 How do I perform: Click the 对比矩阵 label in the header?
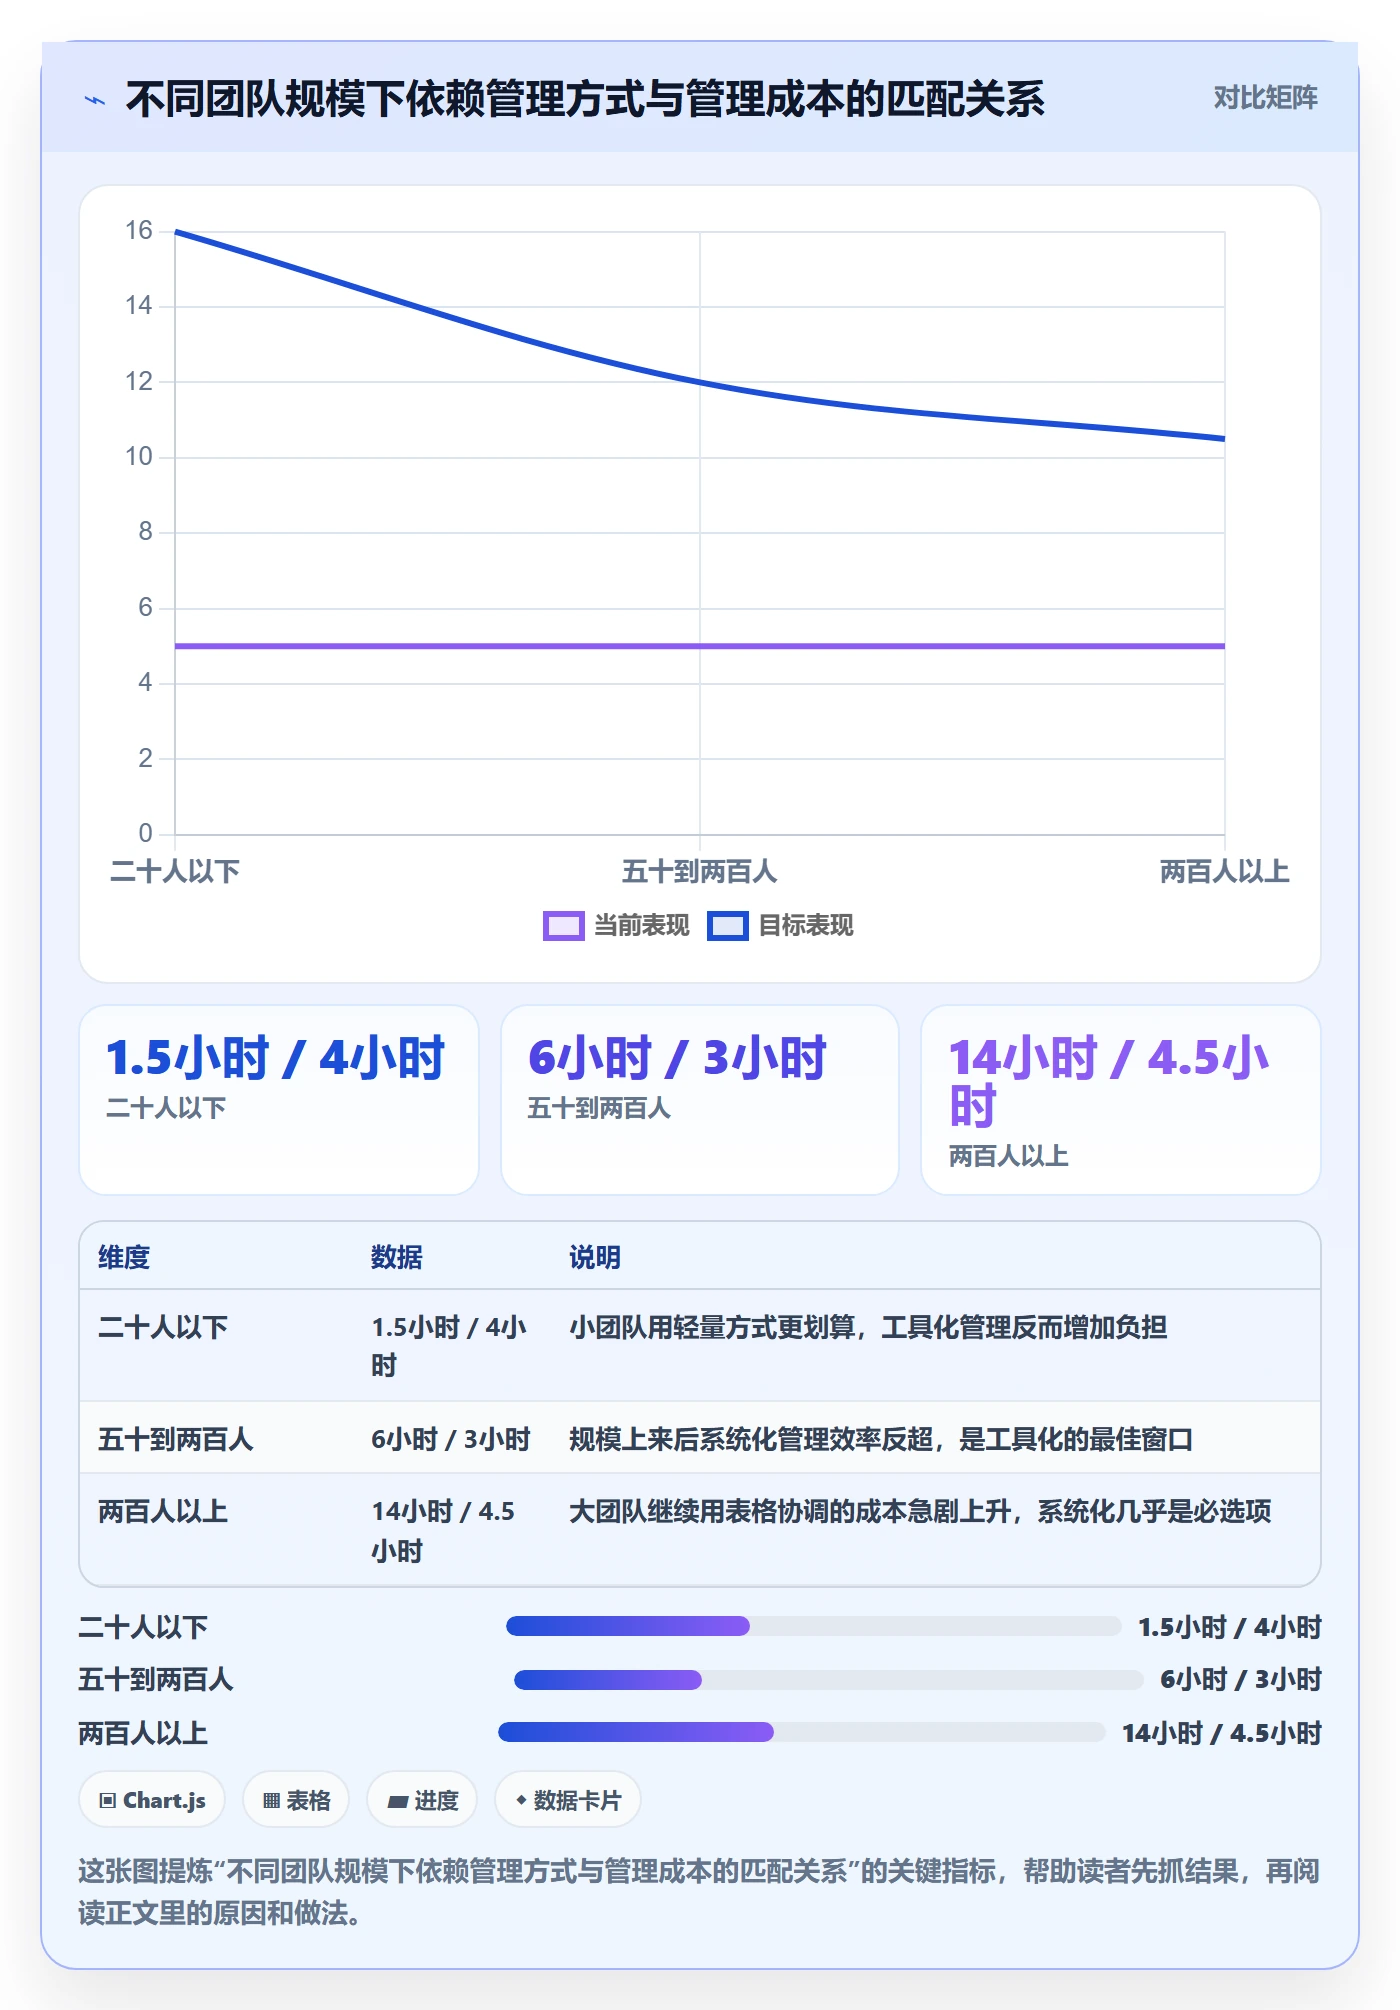pyautogui.click(x=1265, y=98)
